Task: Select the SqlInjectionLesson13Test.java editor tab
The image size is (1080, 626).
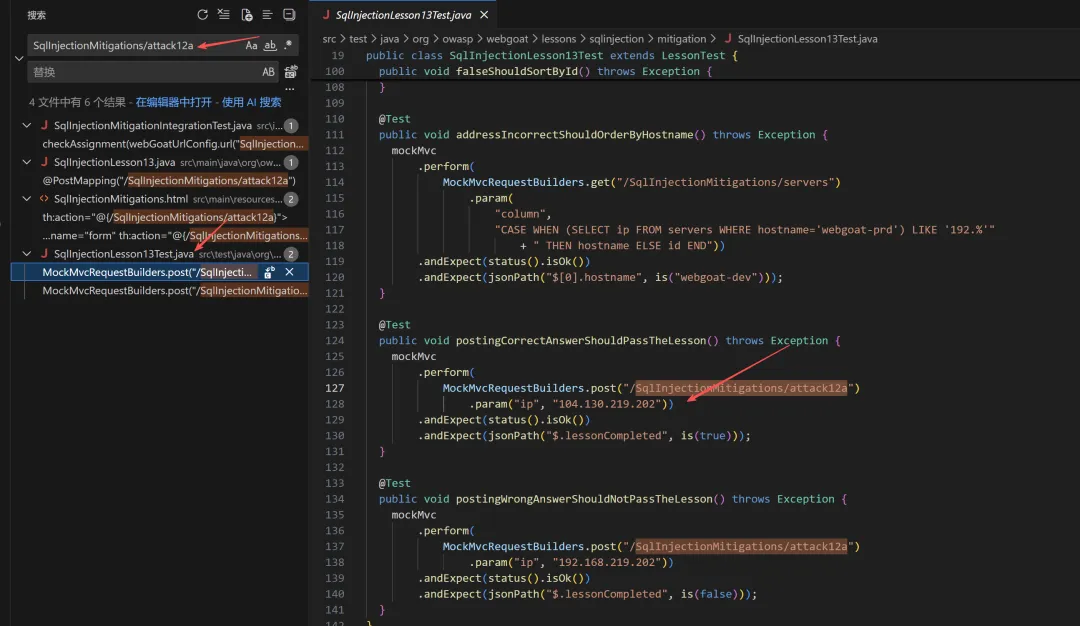Action: (403, 14)
